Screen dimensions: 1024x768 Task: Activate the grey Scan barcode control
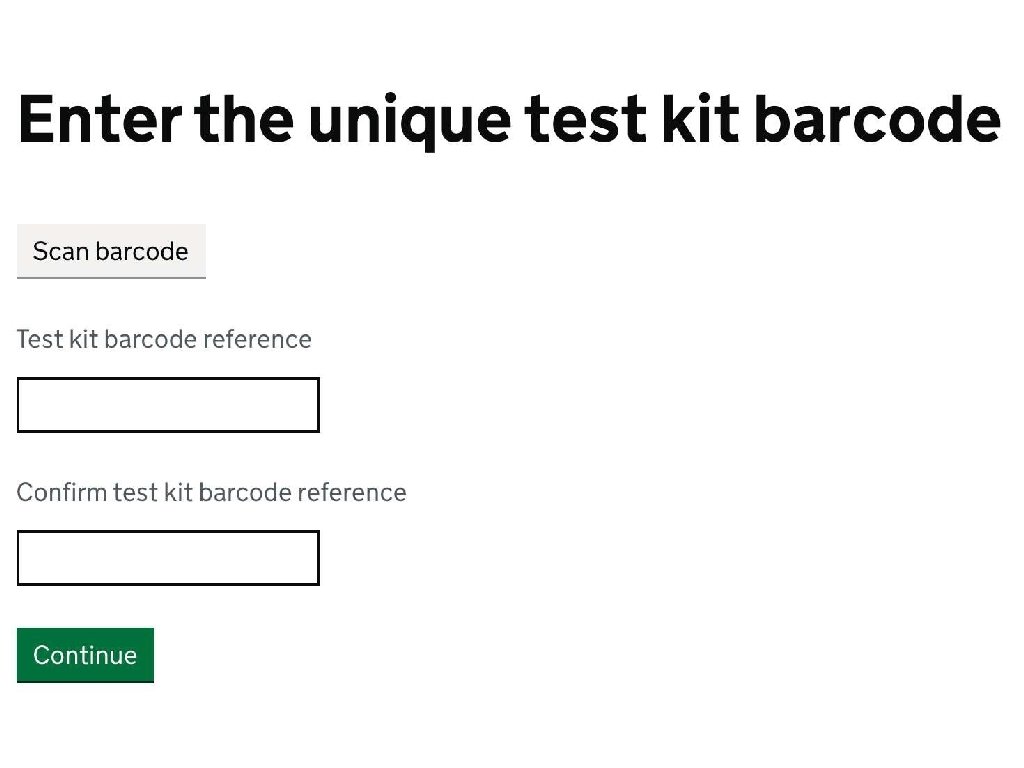click(x=111, y=251)
